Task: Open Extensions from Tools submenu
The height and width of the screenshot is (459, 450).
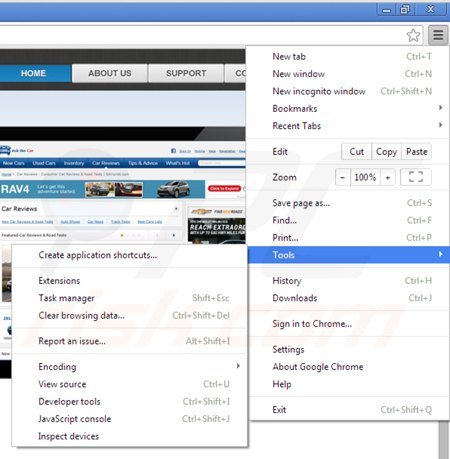Action: (x=130, y=281)
